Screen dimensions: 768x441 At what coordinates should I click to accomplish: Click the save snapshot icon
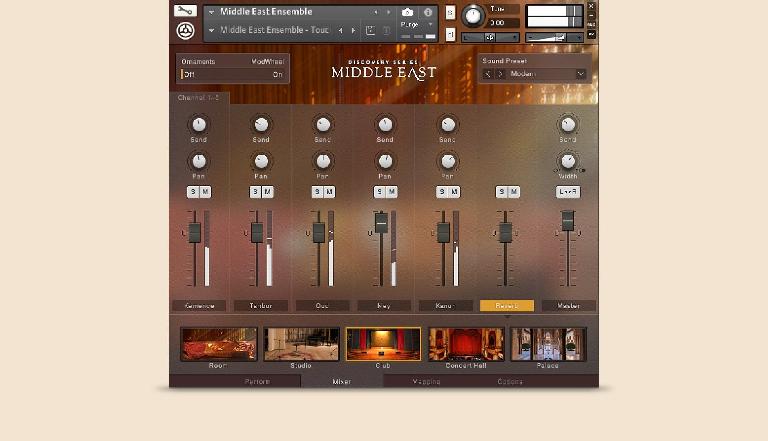(x=370, y=30)
